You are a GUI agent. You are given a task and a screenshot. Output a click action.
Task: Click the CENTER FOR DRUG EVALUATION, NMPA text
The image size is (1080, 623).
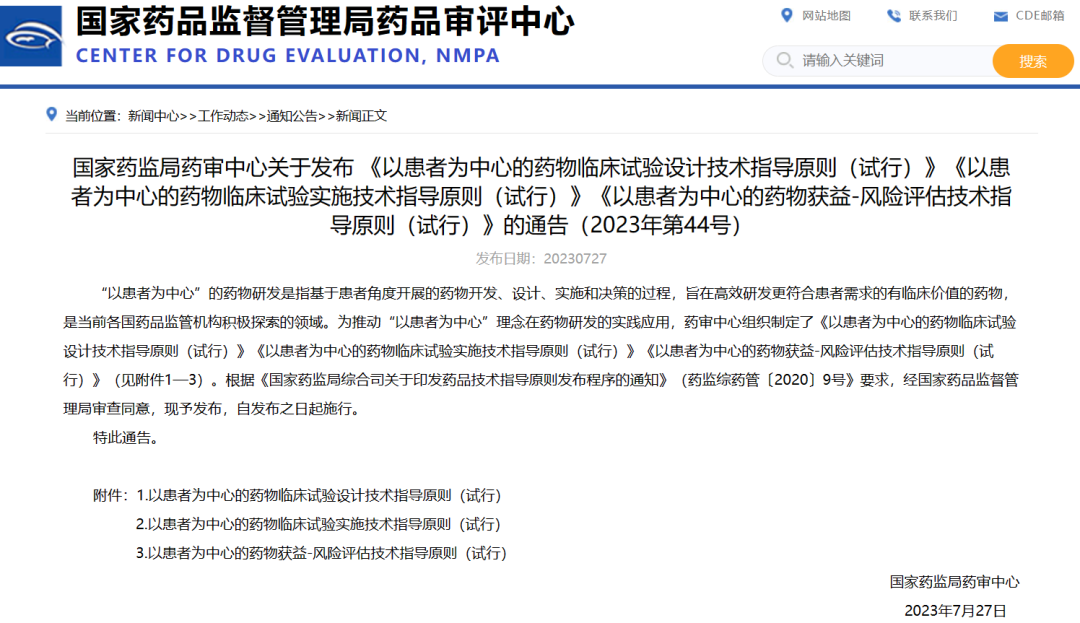(x=288, y=56)
